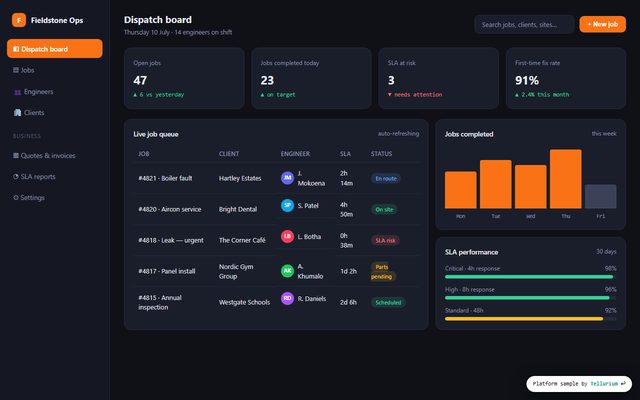The width and height of the screenshot is (640, 400).
Task: Click The Corner Café client cell
Action: (242, 240)
